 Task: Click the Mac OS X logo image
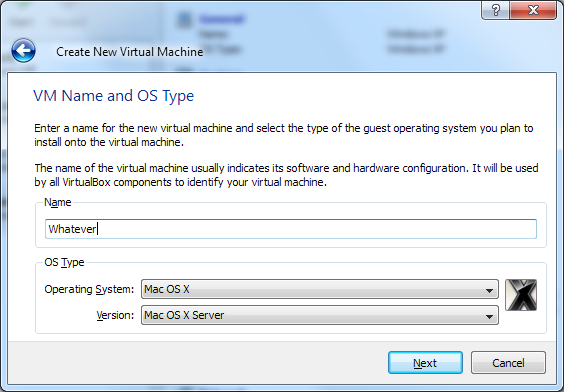pos(521,295)
